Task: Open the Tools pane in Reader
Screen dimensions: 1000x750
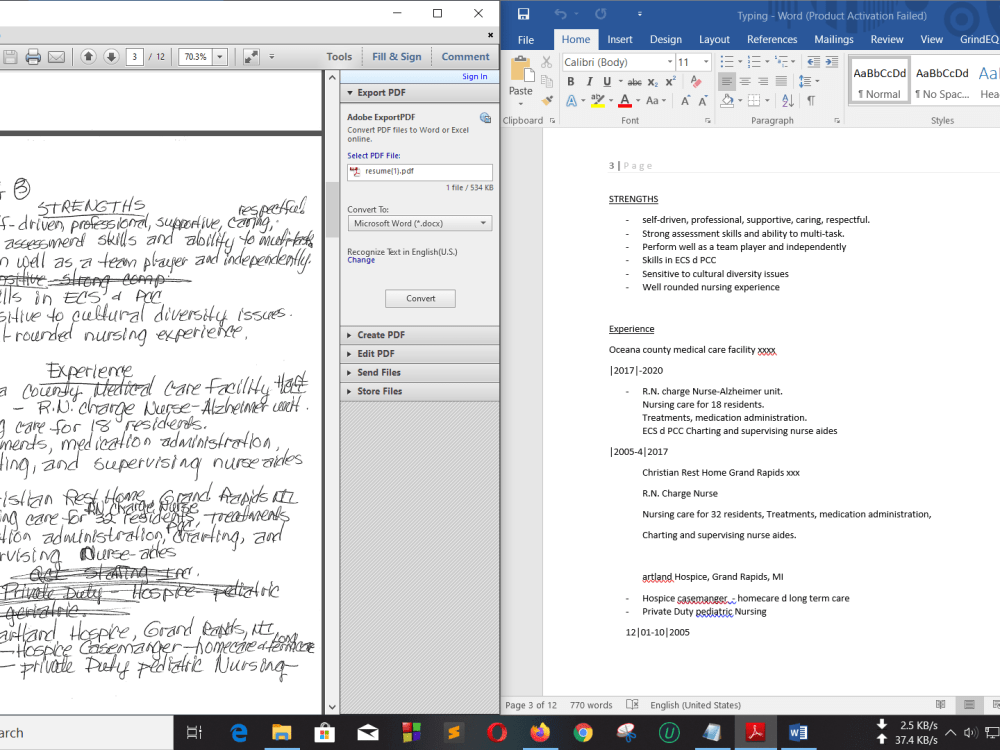Action: click(339, 57)
